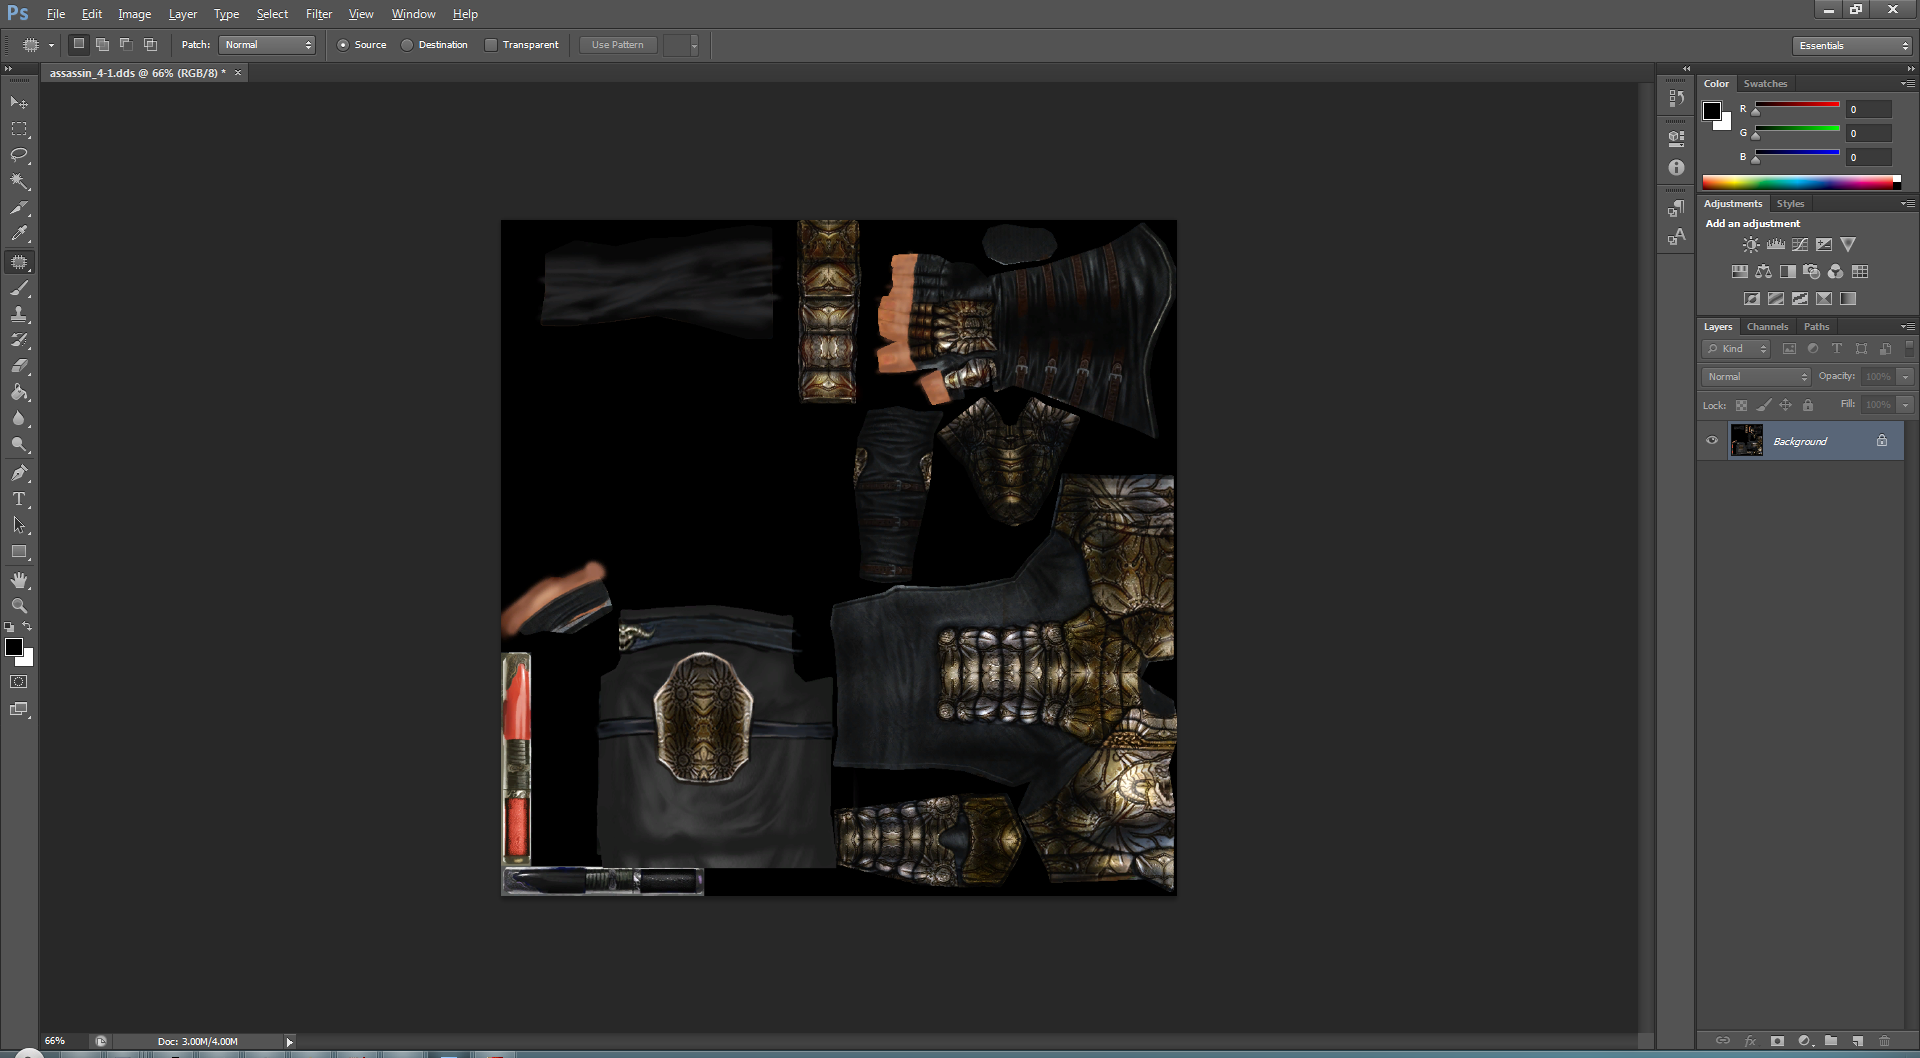Choose the Horizontal Type tool
This screenshot has height=1058, width=1920.
coord(19,499)
